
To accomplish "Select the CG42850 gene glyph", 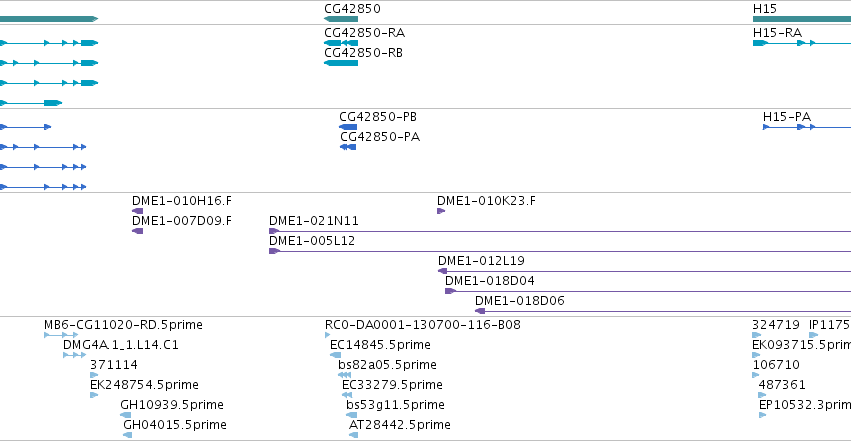I will [x=341, y=19].
